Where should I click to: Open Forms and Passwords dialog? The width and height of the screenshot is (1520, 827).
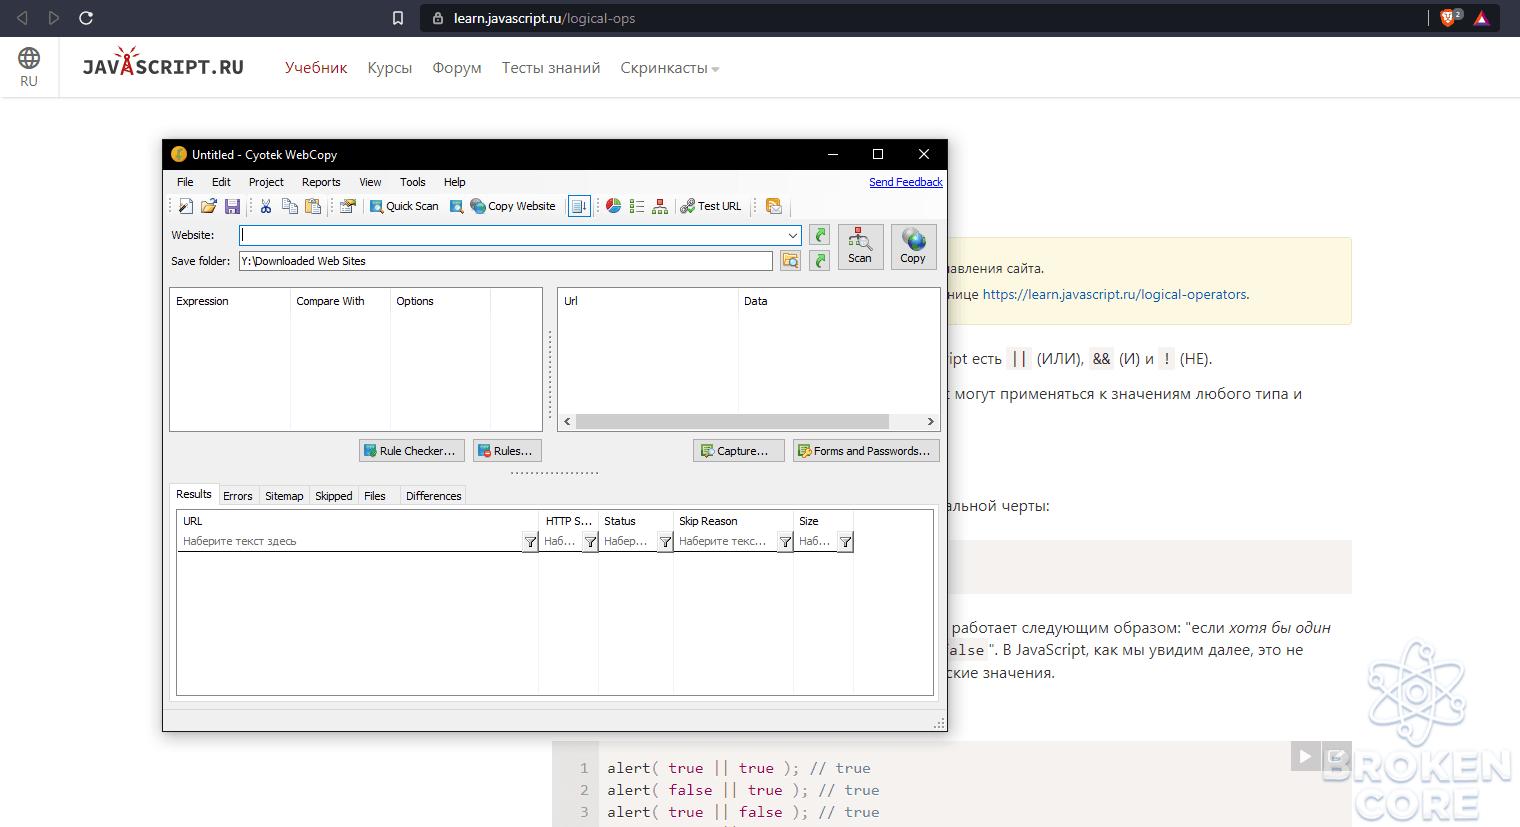pos(866,451)
